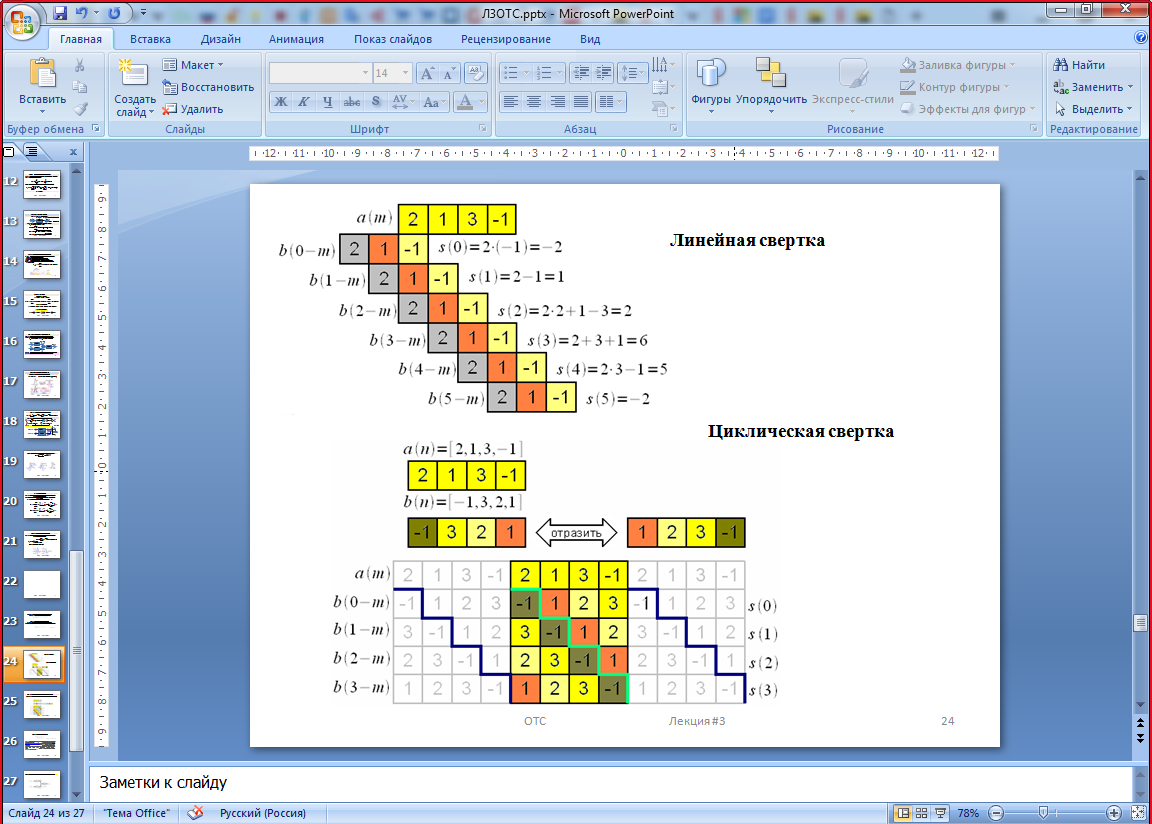1152x824 pixels.
Task: Zoom in with plus button
Action: click(1114, 813)
